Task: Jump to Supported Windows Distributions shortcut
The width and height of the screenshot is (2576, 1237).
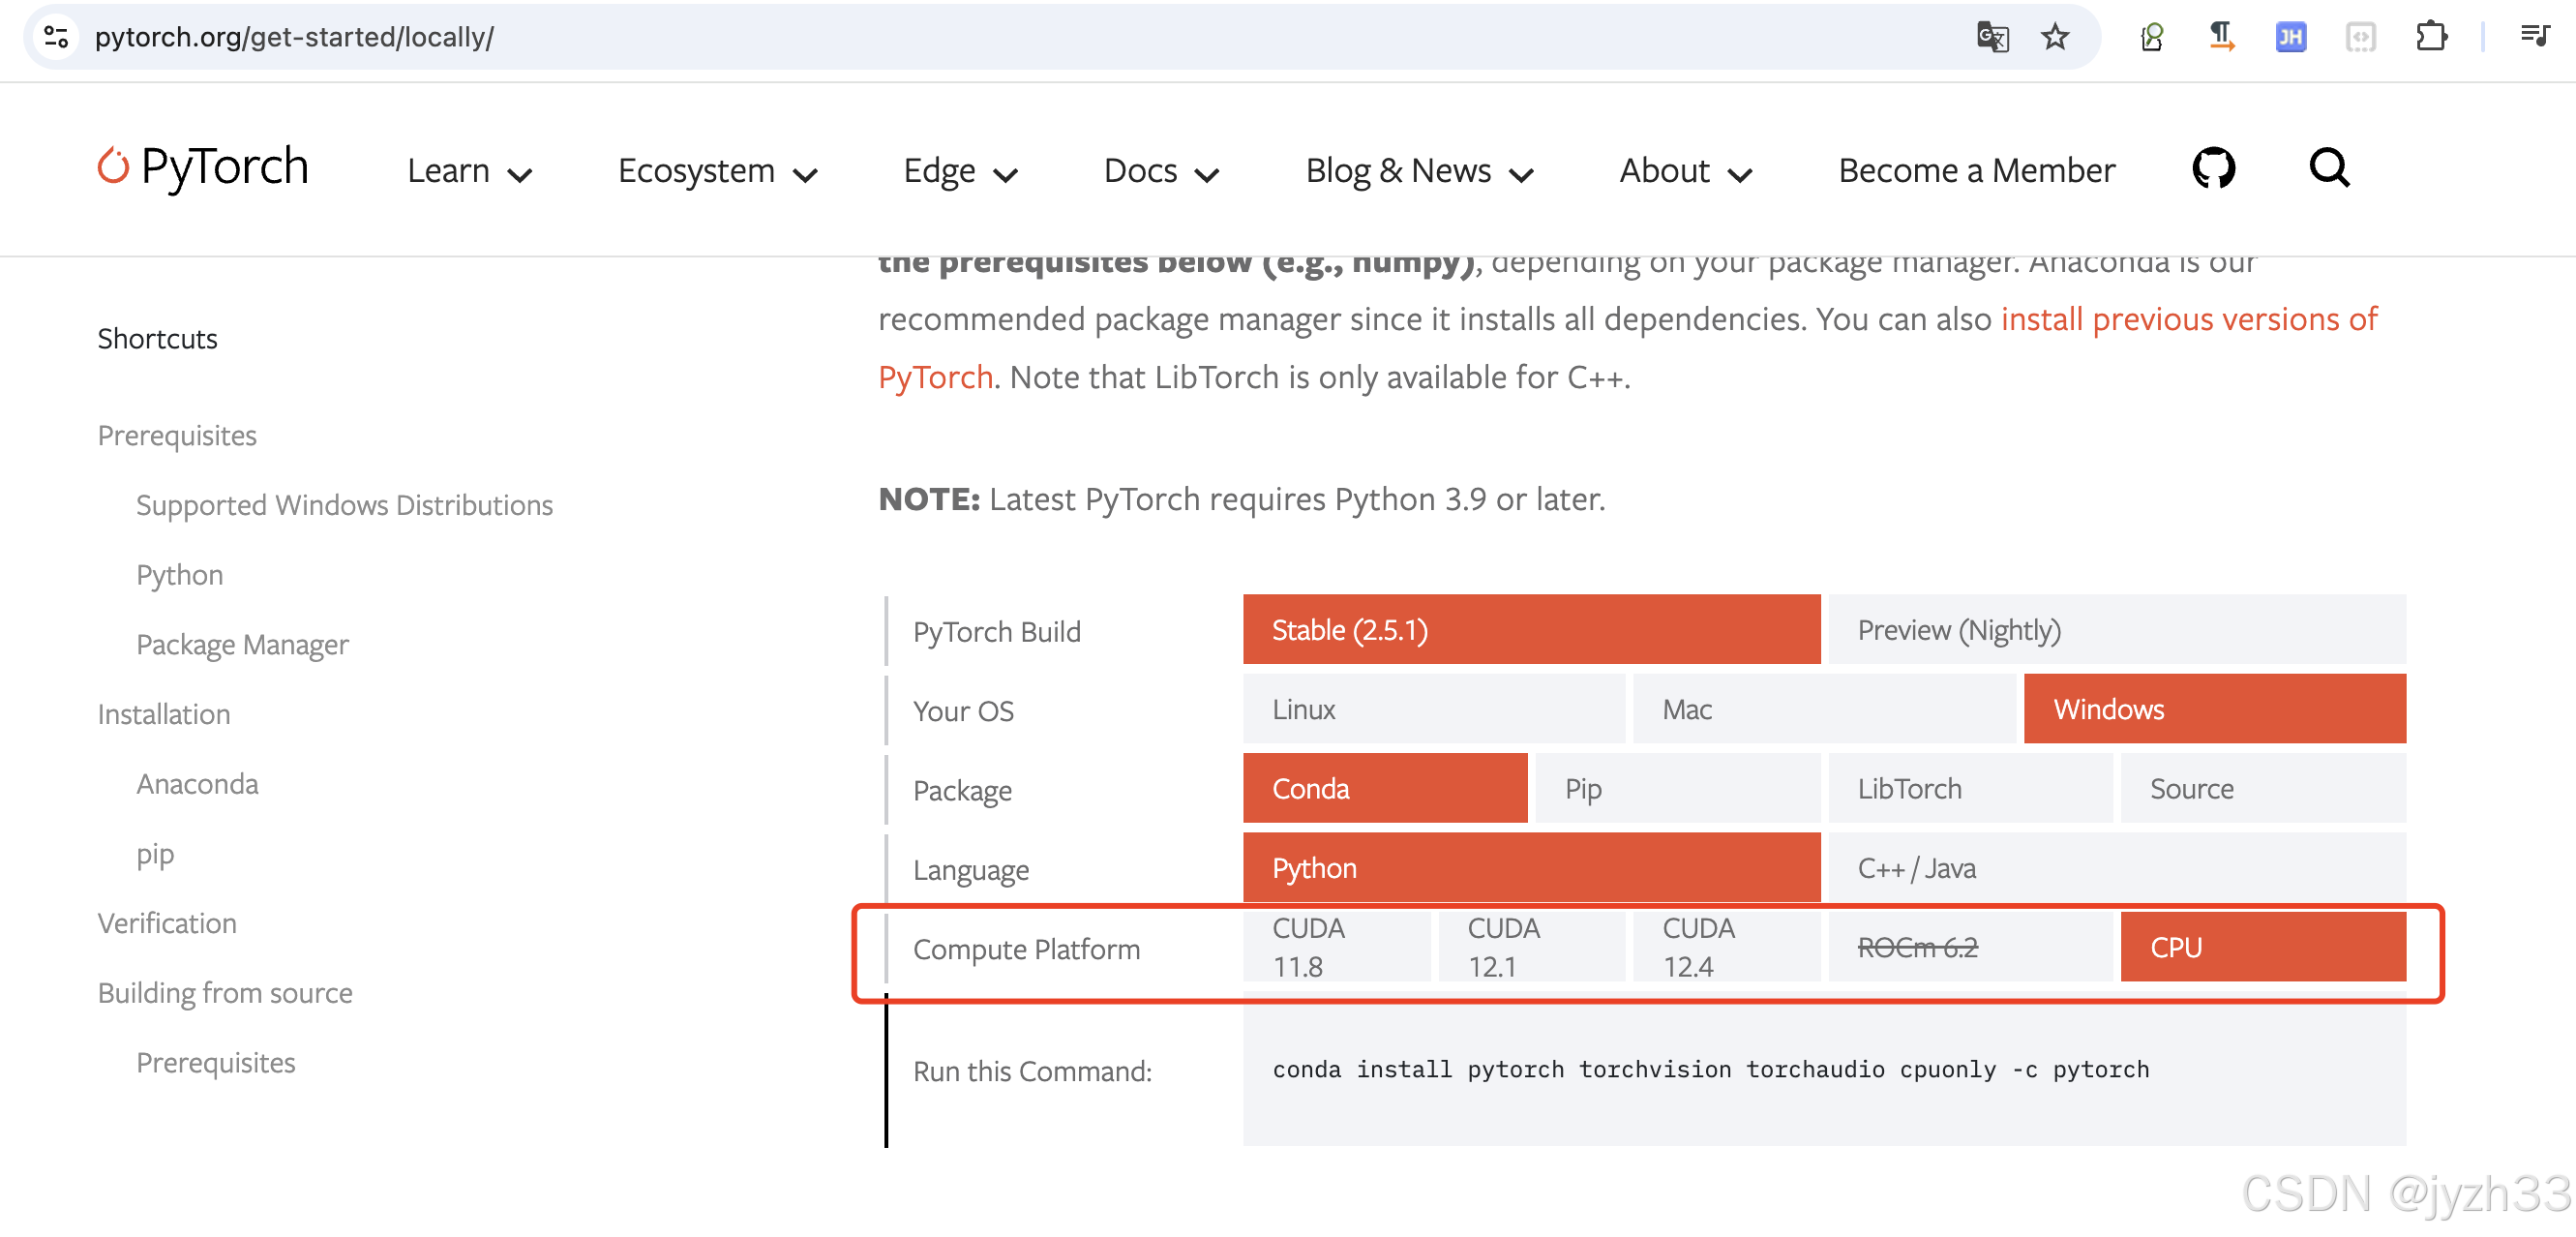Action: [x=344, y=505]
